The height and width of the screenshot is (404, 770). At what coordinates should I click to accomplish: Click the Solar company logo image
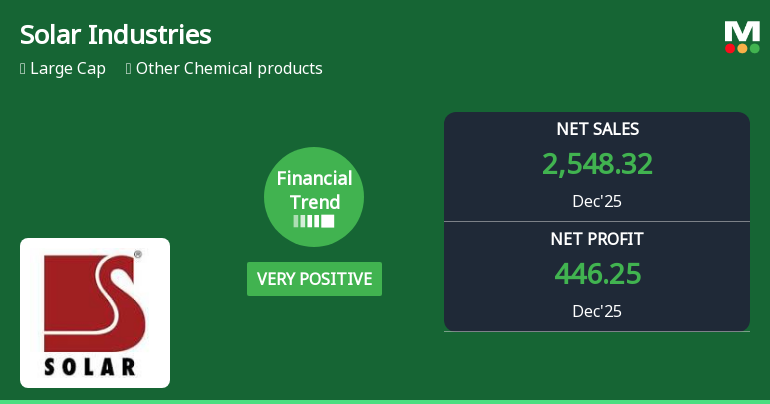point(95,313)
